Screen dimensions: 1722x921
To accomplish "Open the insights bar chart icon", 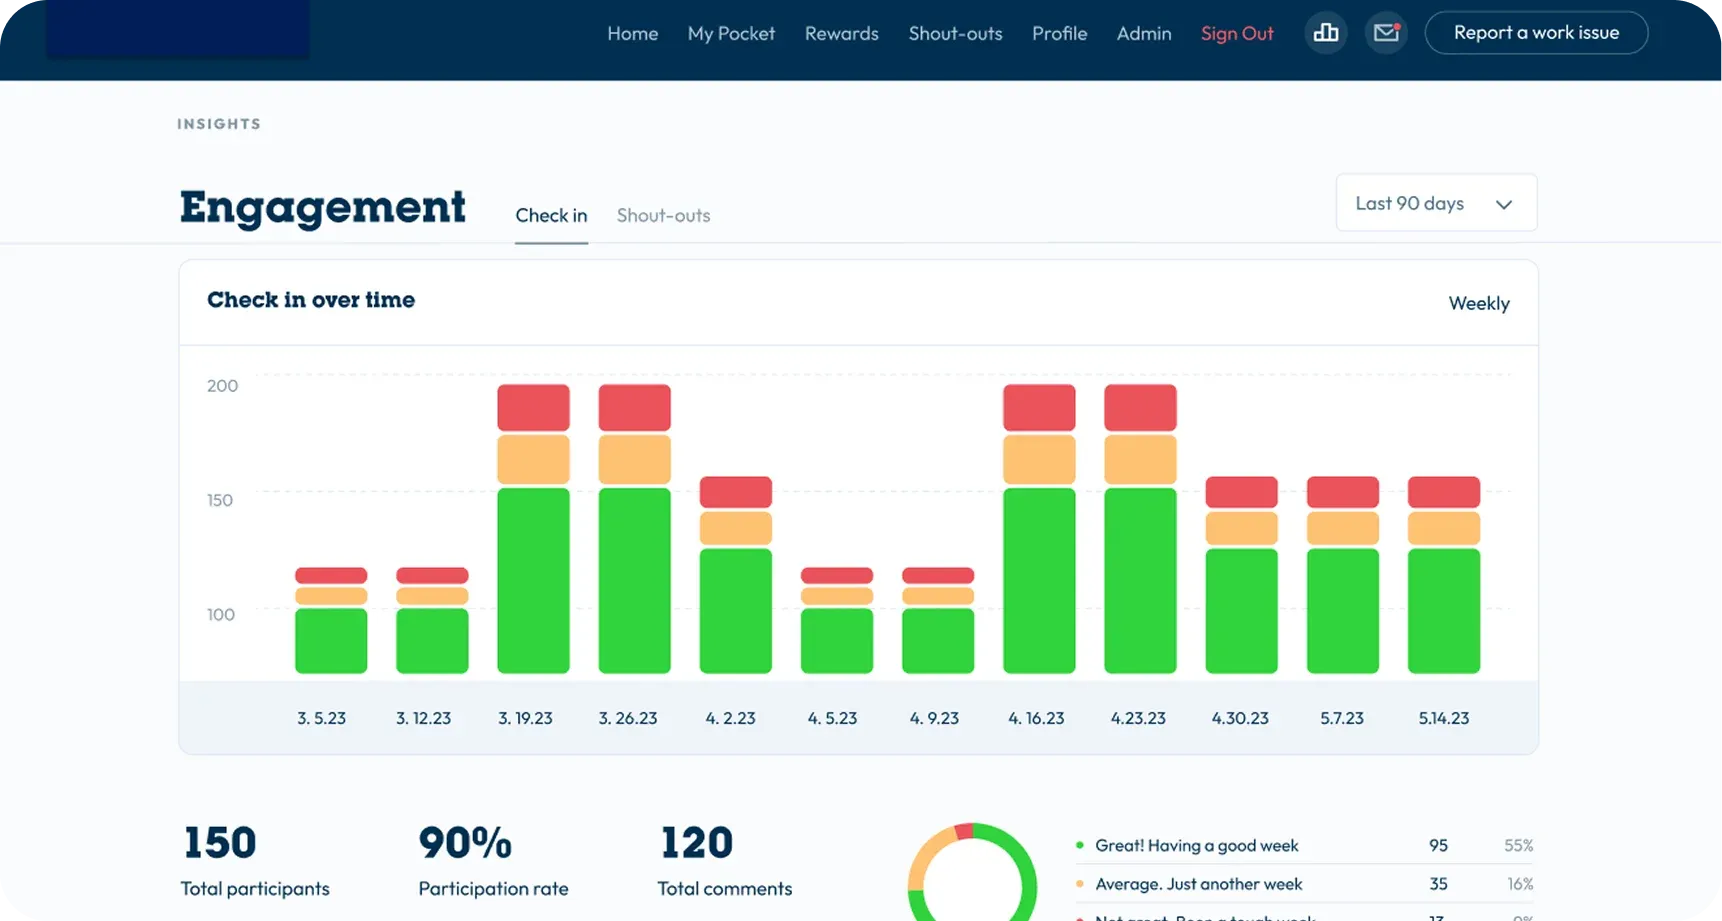I will tap(1326, 33).
